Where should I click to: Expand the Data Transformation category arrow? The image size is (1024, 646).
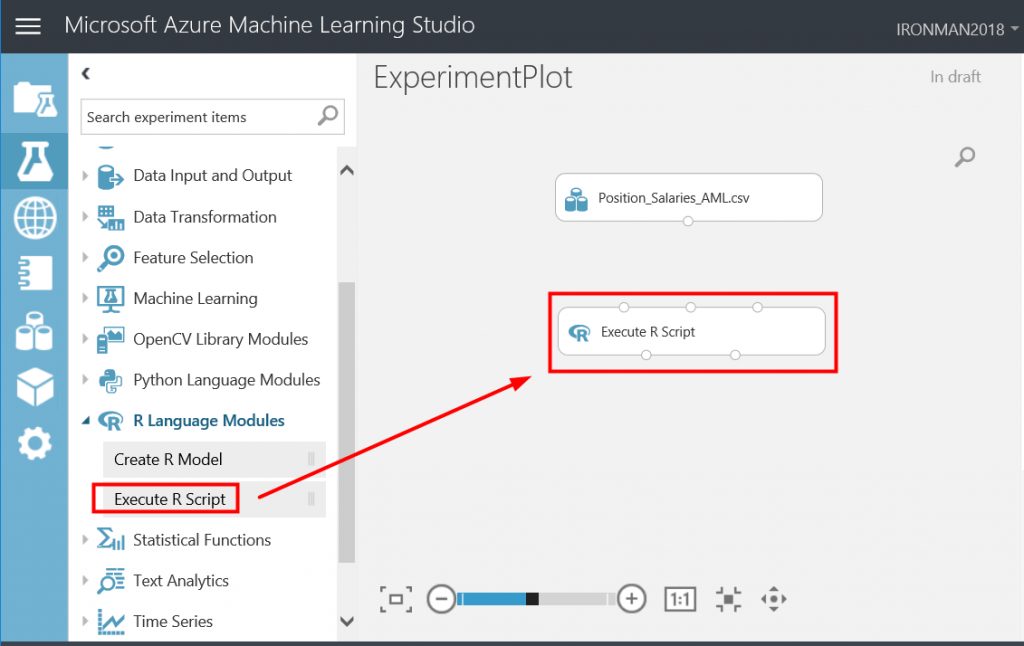[x=84, y=217]
